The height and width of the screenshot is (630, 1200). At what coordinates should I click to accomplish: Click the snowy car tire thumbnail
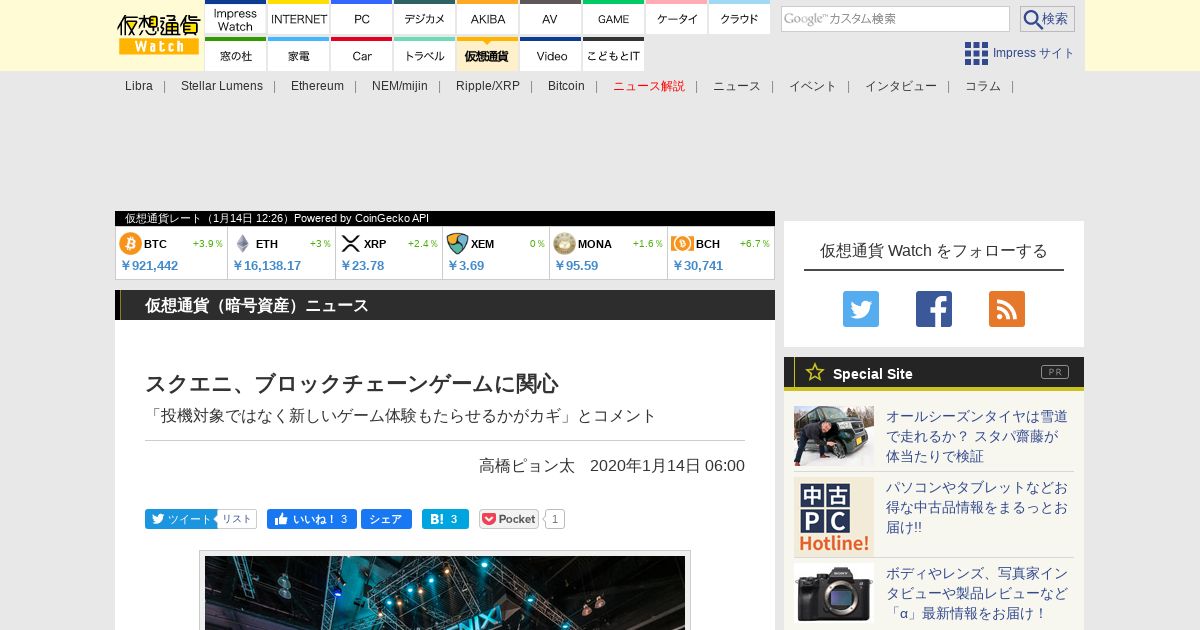click(x=834, y=436)
